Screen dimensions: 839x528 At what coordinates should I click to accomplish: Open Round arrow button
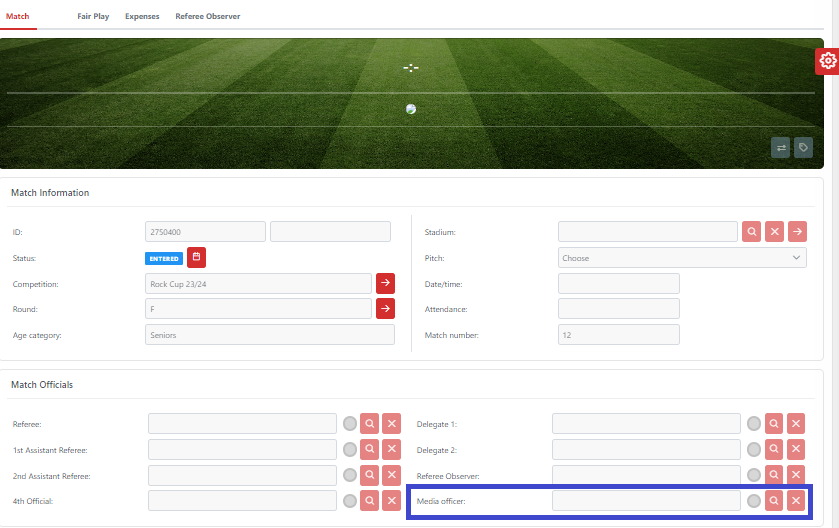coord(385,309)
